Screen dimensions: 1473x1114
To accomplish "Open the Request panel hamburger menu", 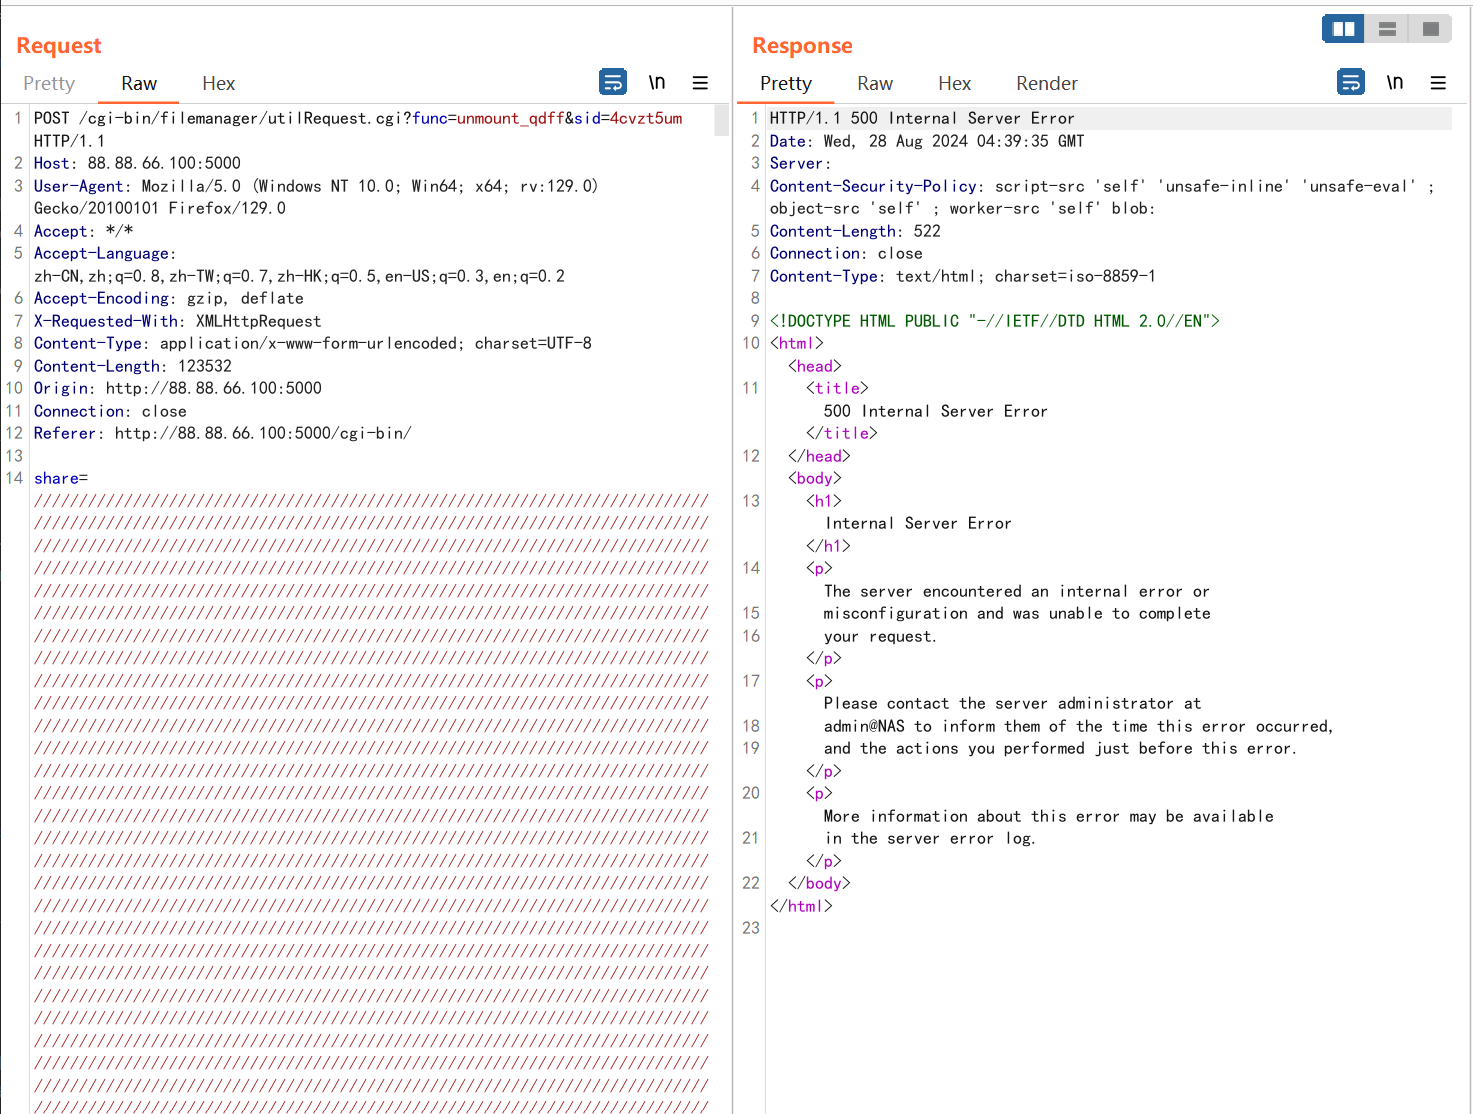I will coord(700,83).
